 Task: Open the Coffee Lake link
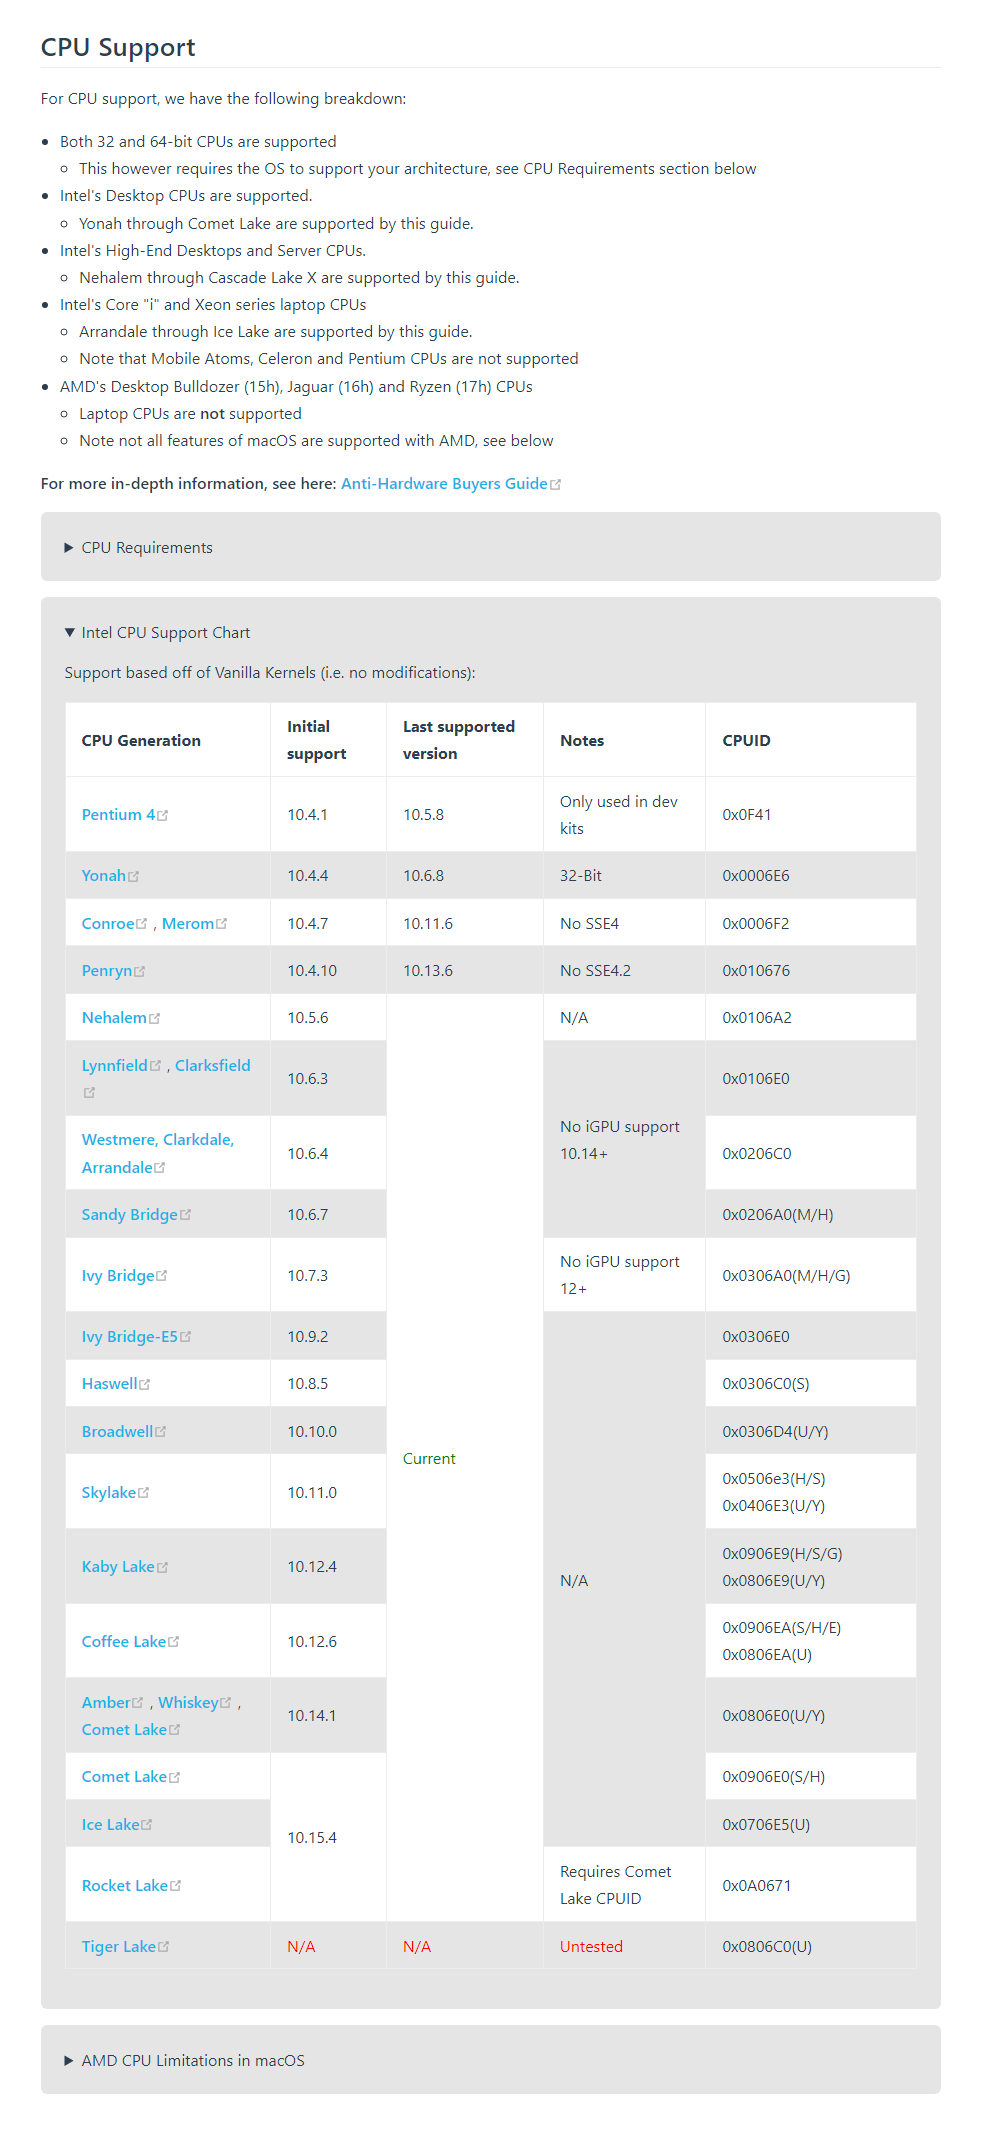pos(123,1642)
